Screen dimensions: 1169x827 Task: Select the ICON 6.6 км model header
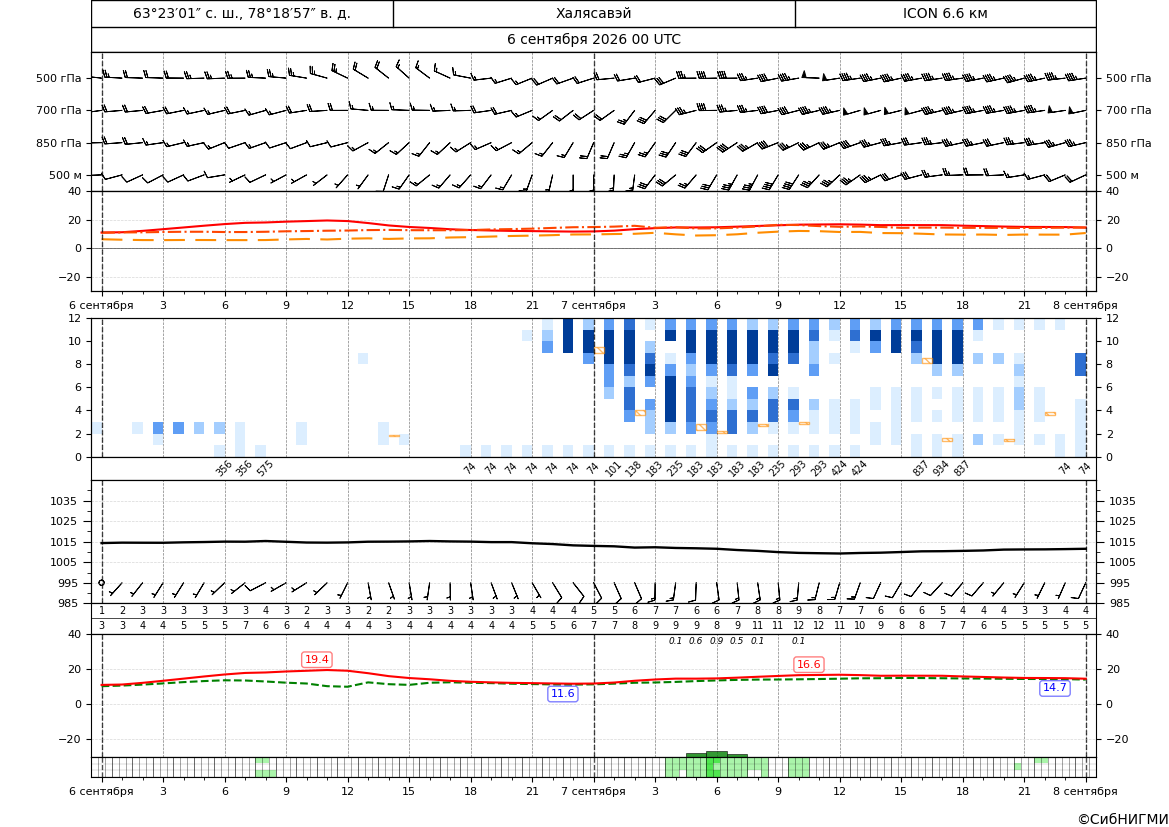[x=945, y=13]
